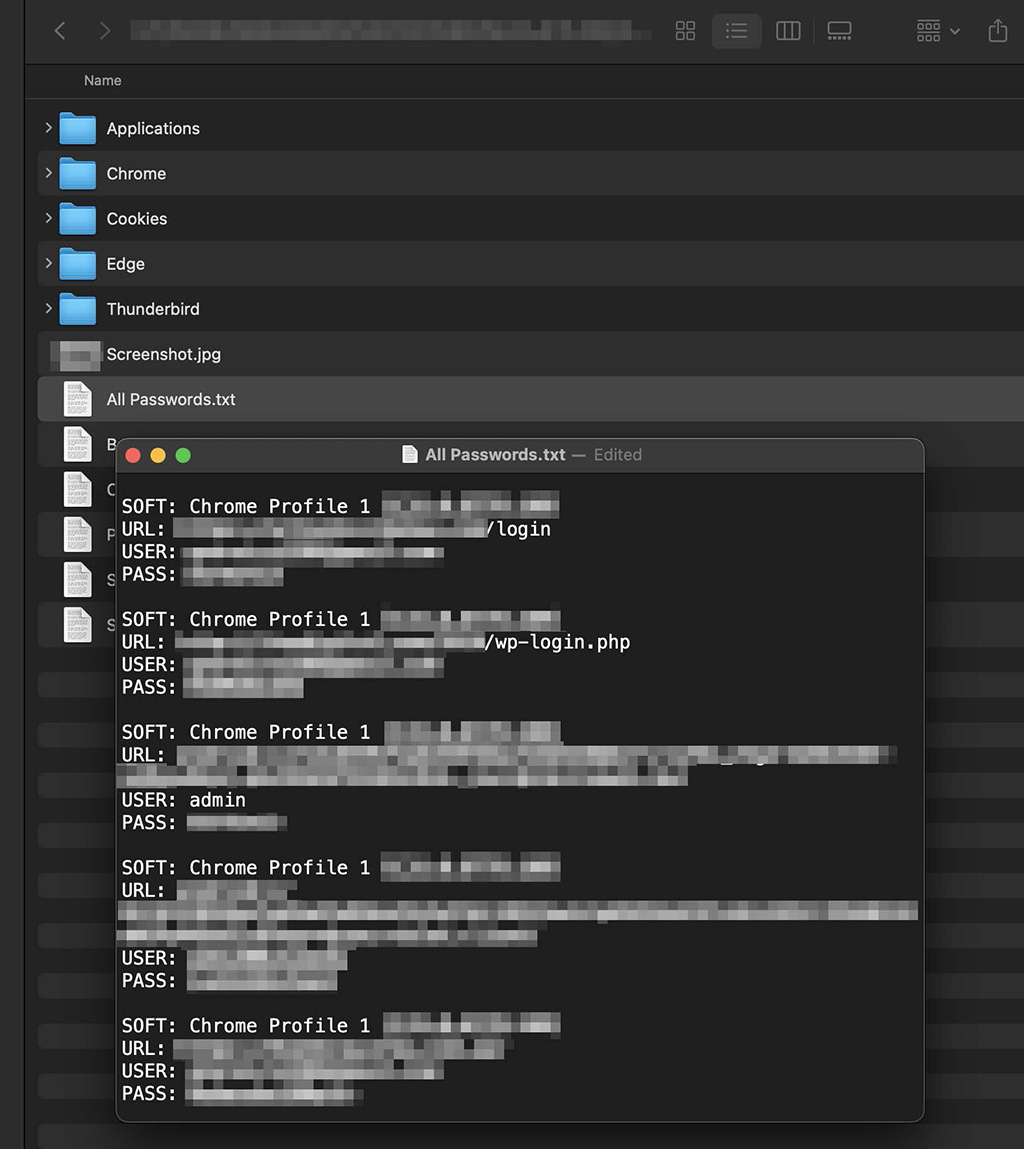Select the list view button

tap(737, 31)
